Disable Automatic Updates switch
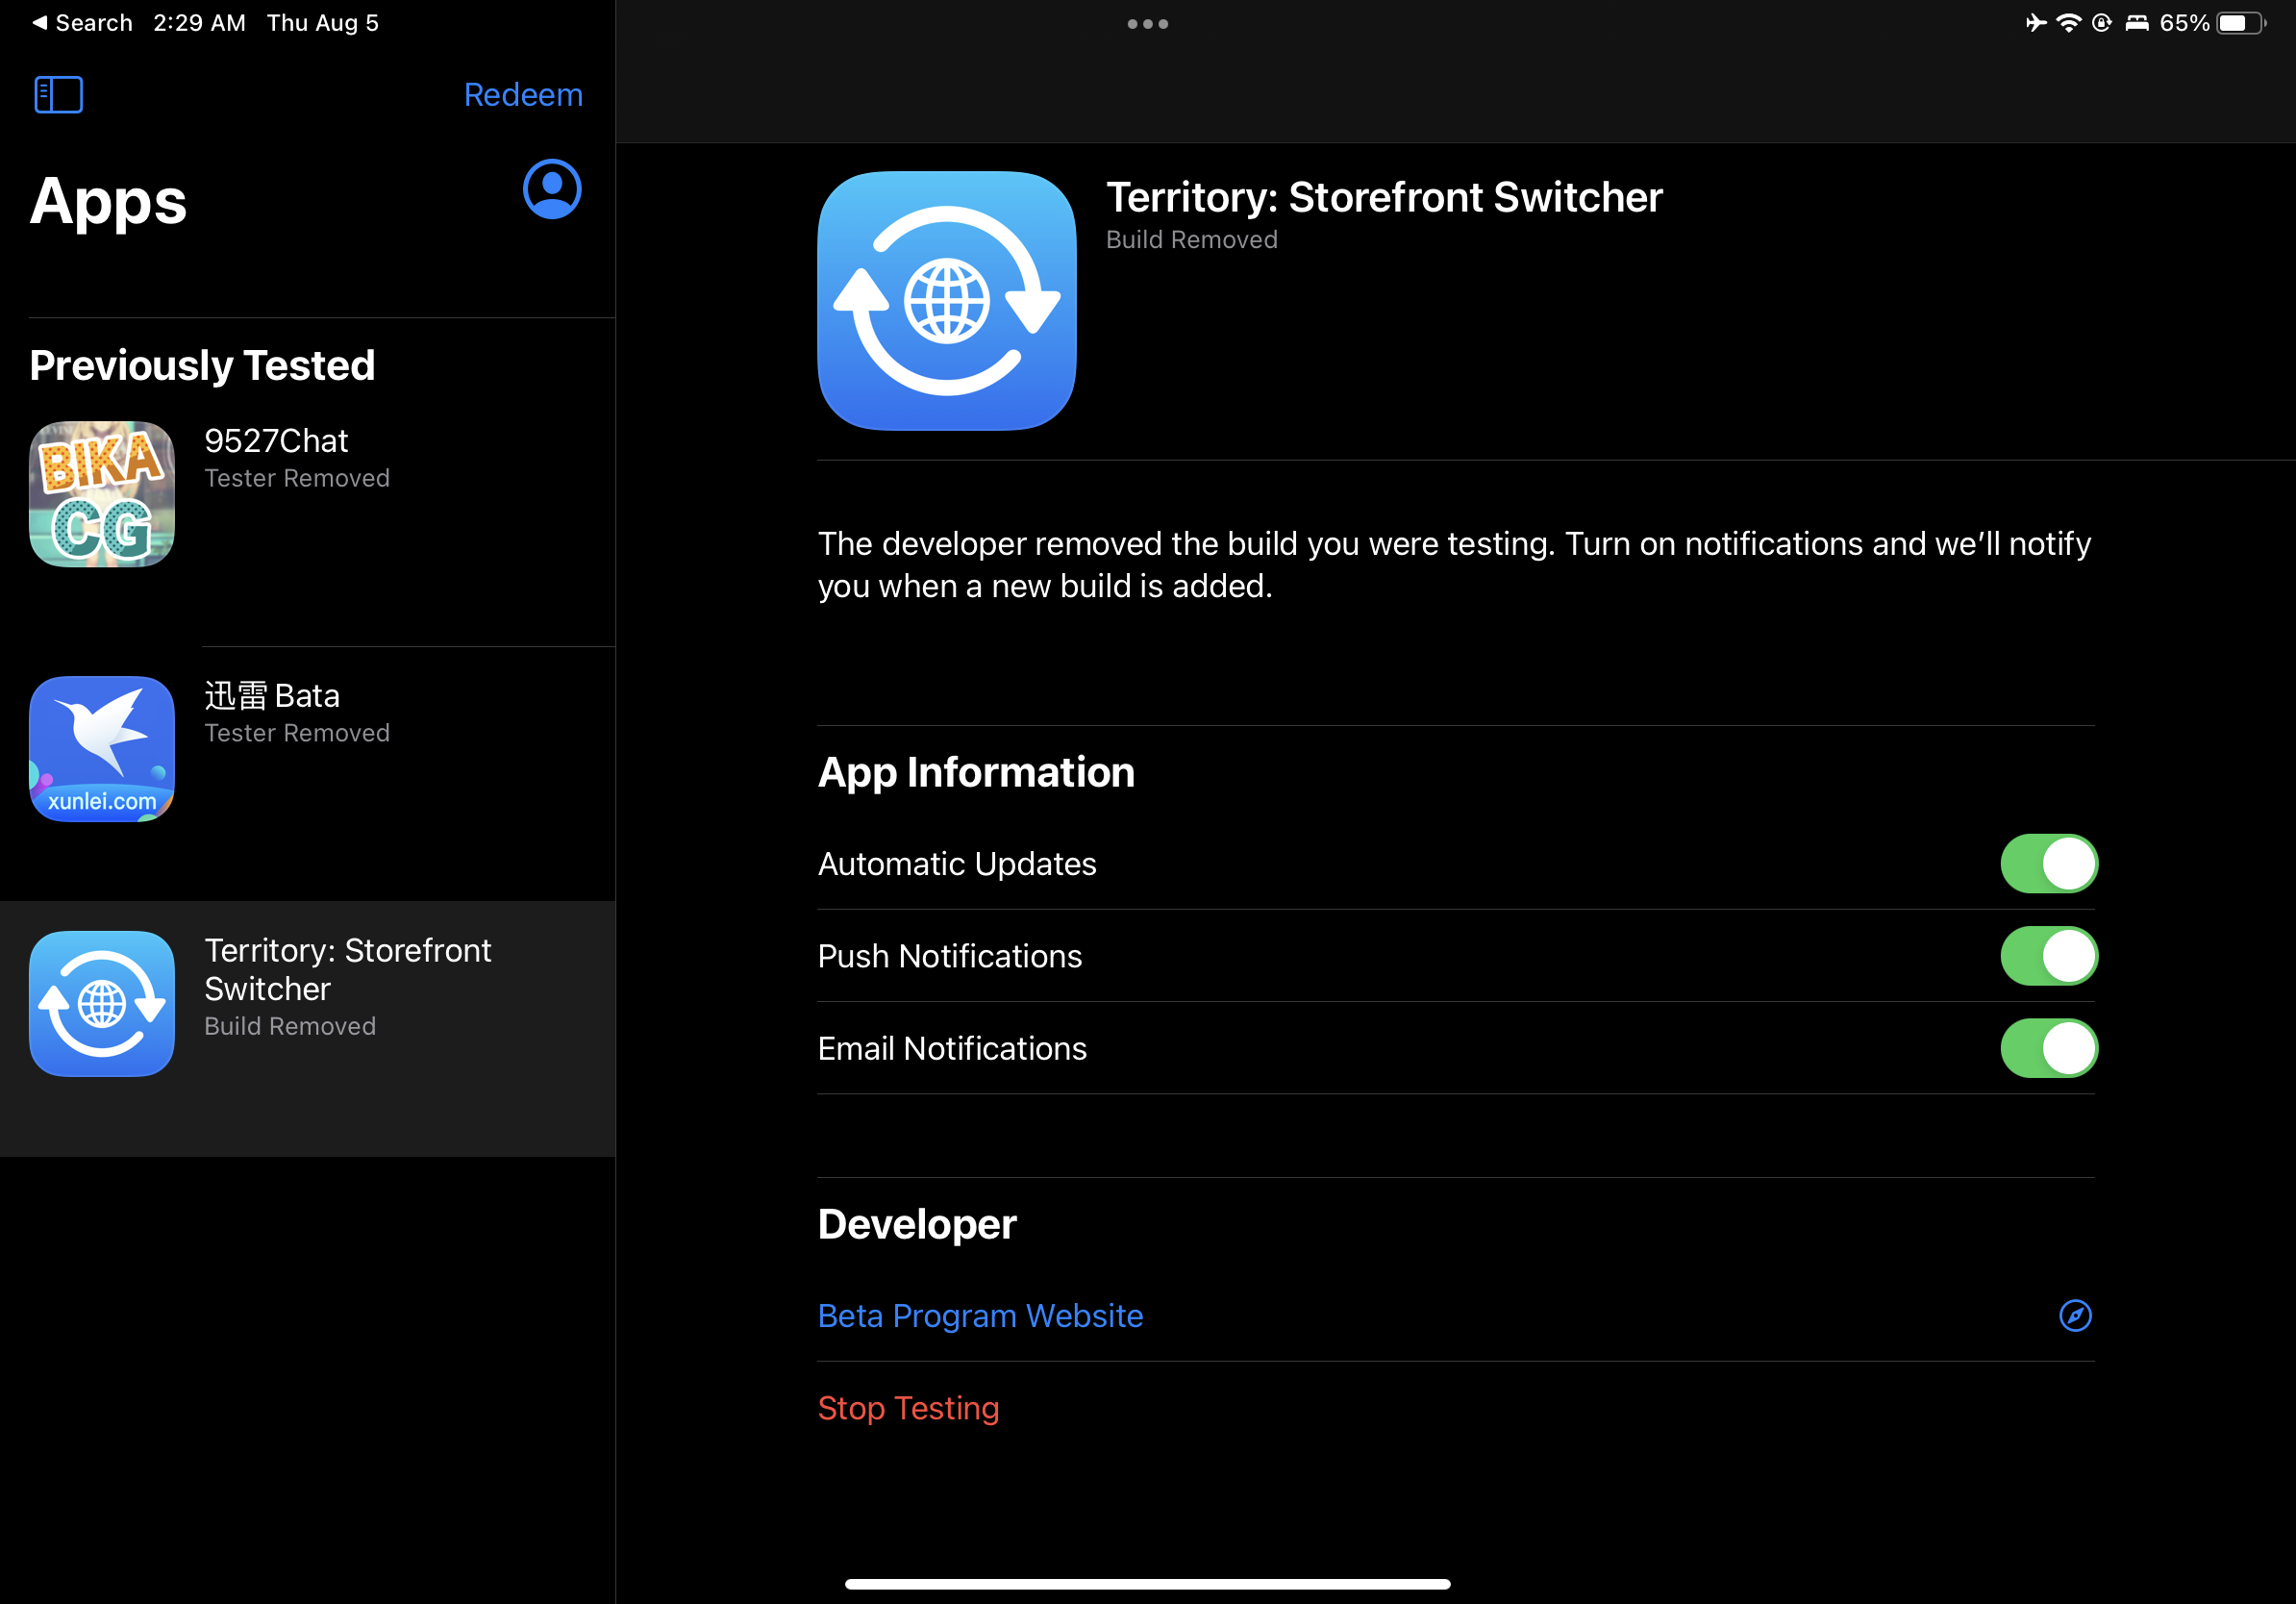The image size is (2296, 1604). (2049, 864)
